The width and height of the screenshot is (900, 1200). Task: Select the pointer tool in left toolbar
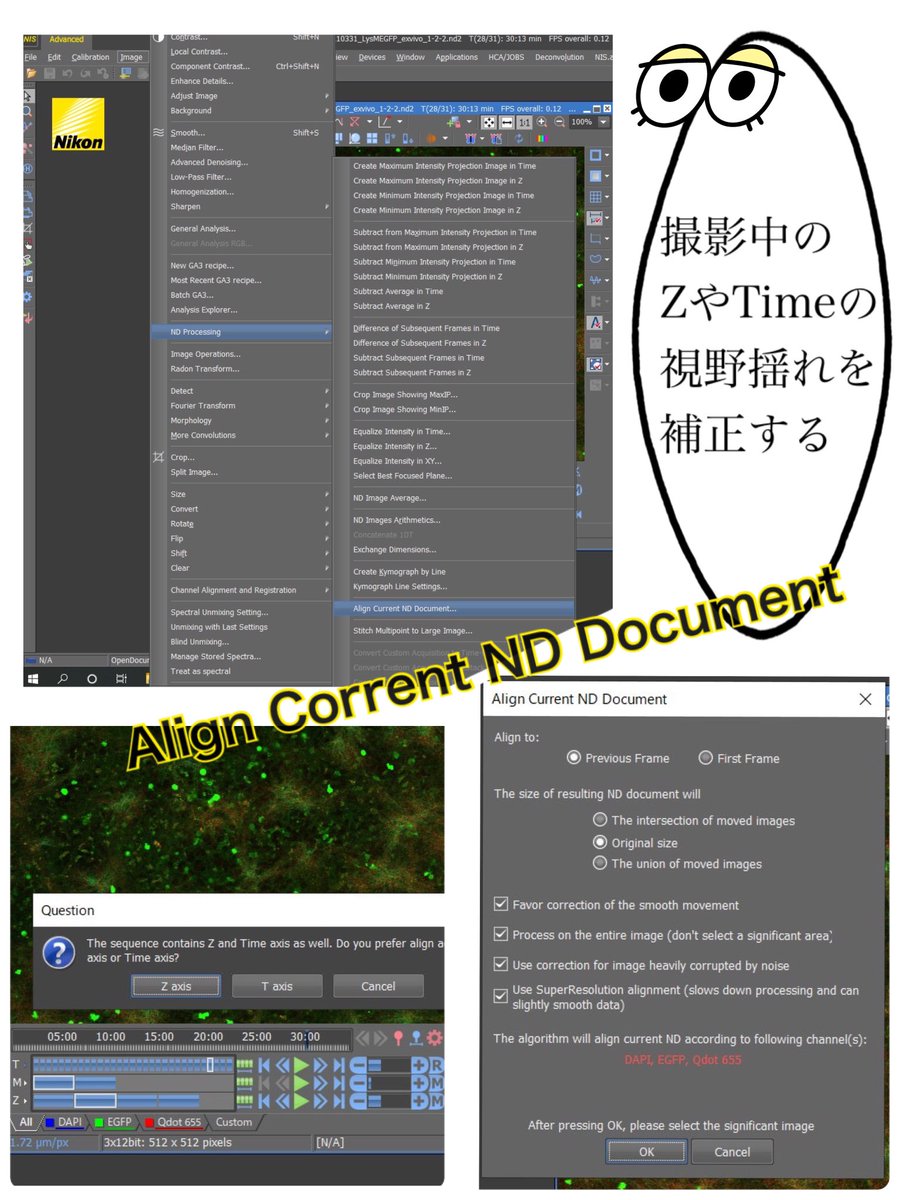[x=28, y=96]
